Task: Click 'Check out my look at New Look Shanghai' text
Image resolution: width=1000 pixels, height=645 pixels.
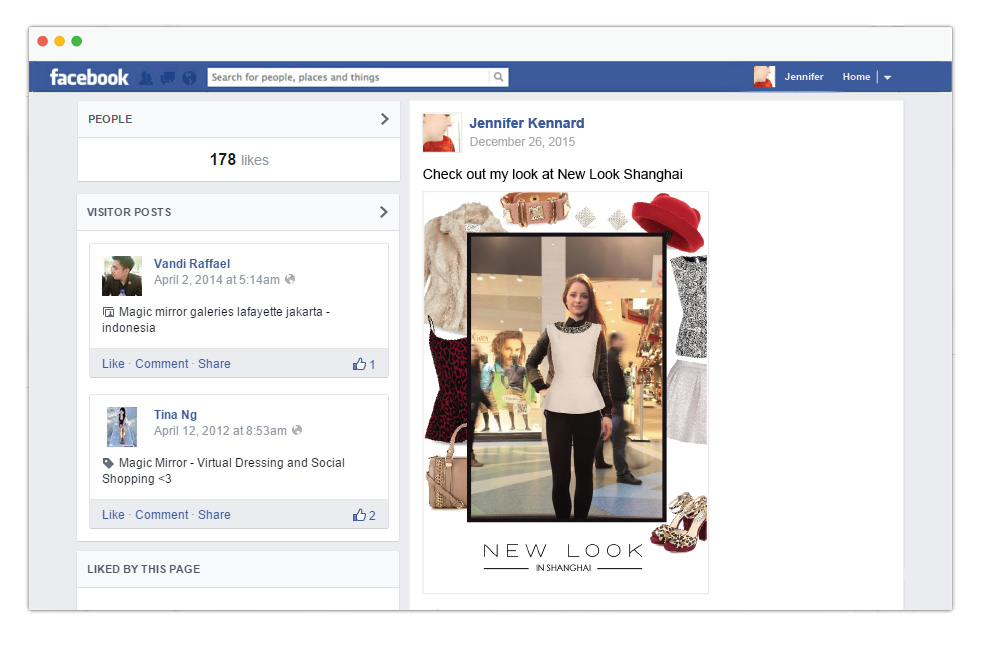Action: (552, 174)
